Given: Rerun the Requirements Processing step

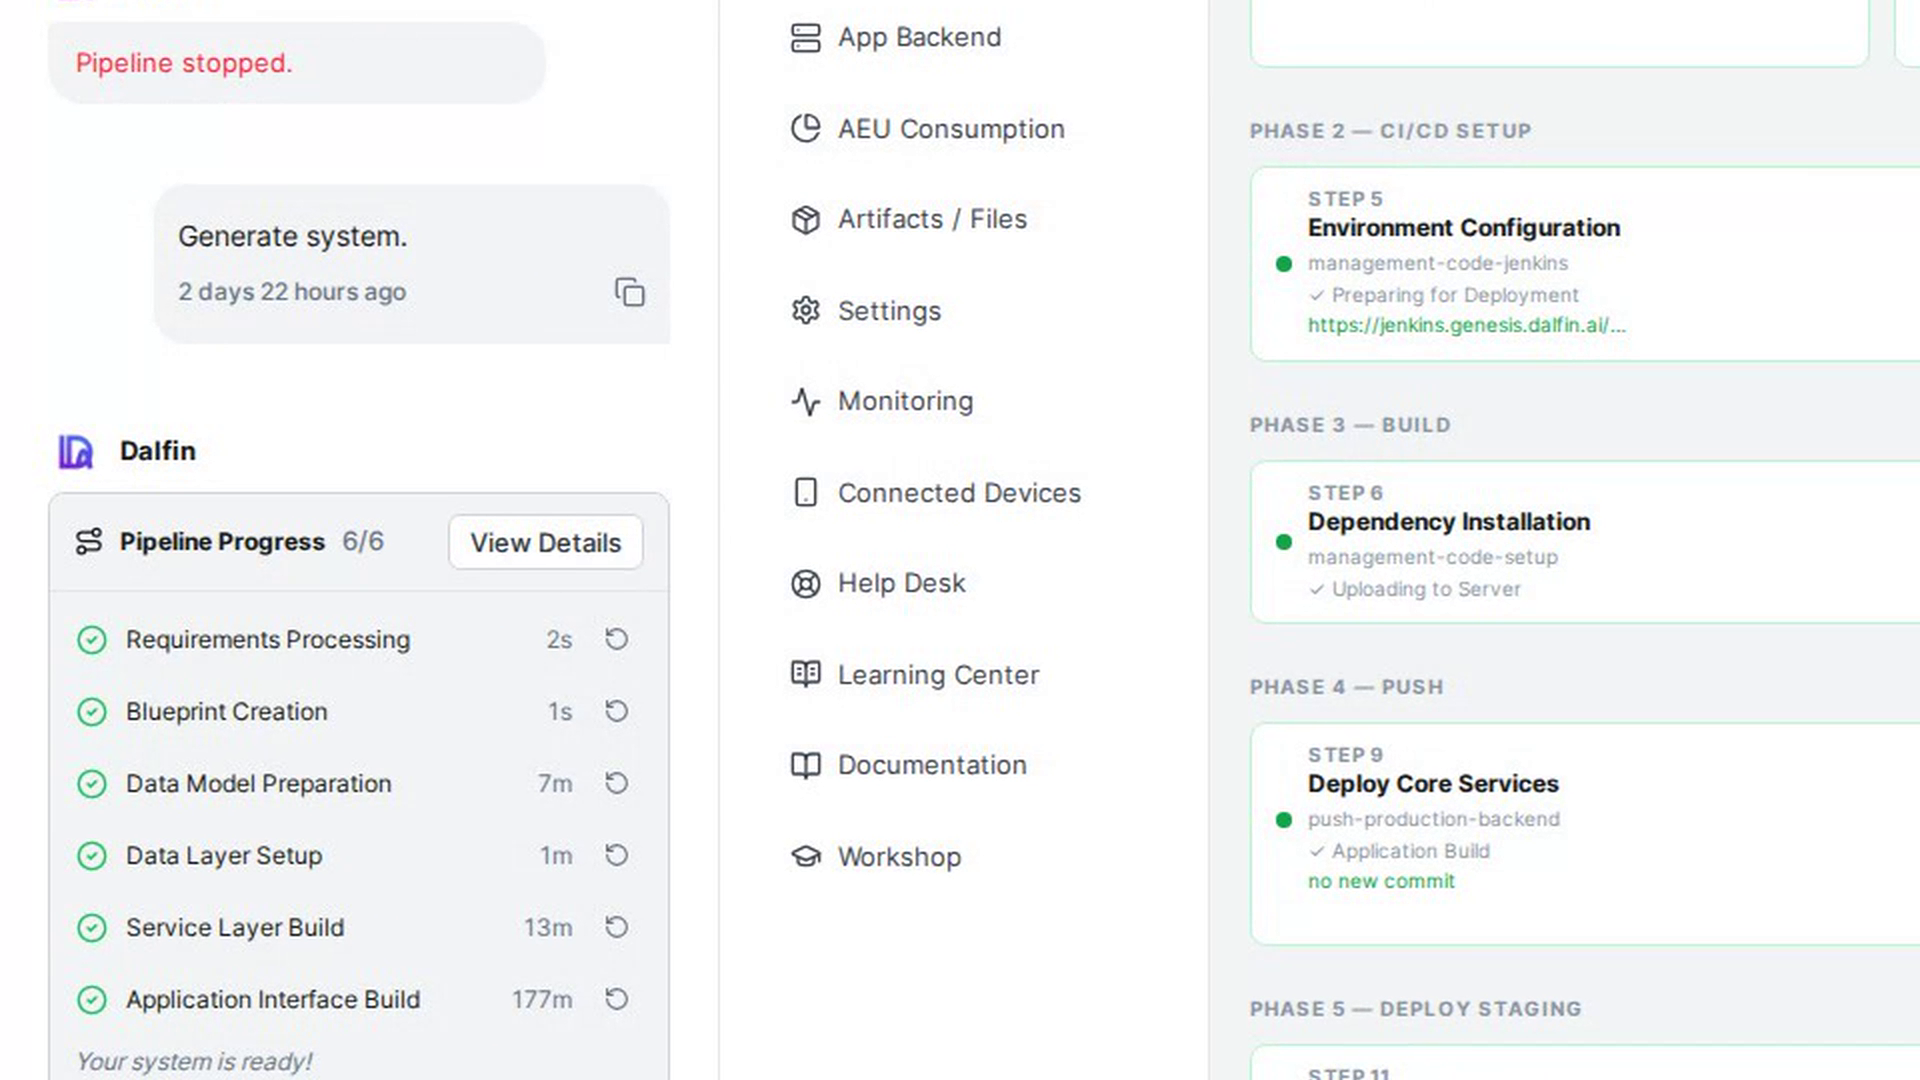Looking at the screenshot, I should [617, 639].
